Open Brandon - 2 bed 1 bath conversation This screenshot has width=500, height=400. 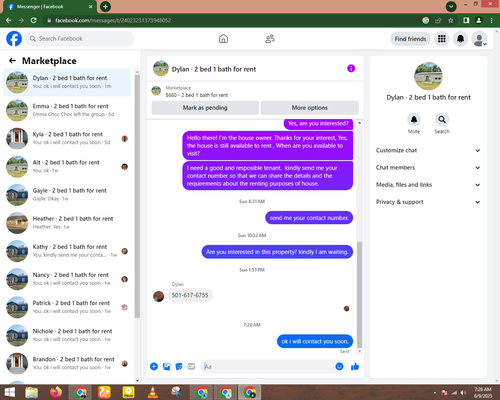pyautogui.click(x=67, y=363)
